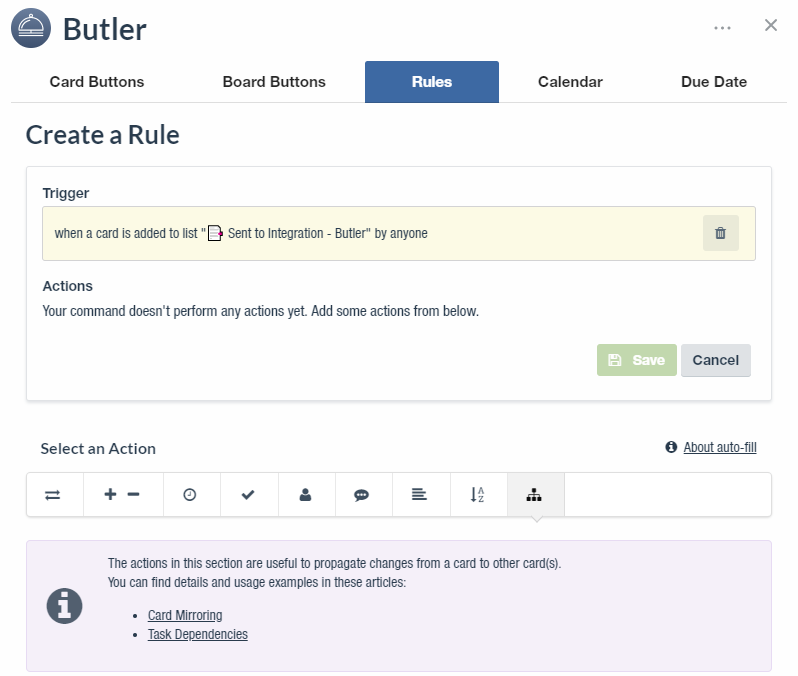This screenshot has width=798, height=676.
Task: Open the Fields lines actions tab
Action: [x=421, y=494]
